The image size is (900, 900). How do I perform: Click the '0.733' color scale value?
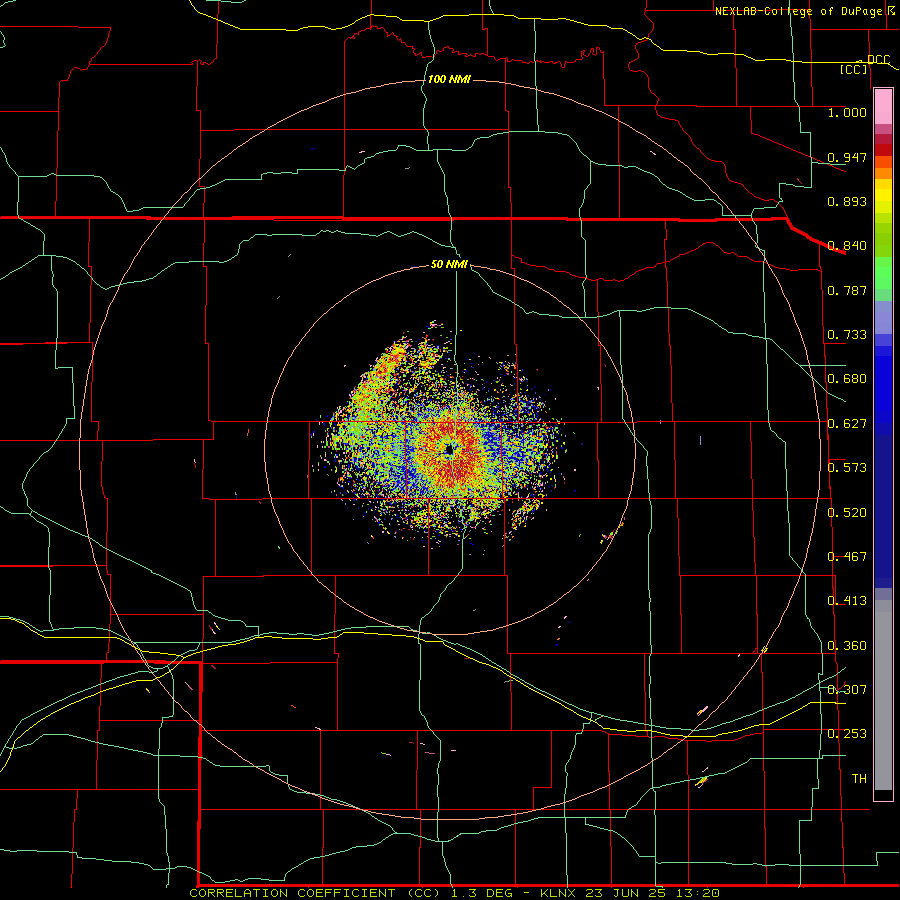point(847,335)
